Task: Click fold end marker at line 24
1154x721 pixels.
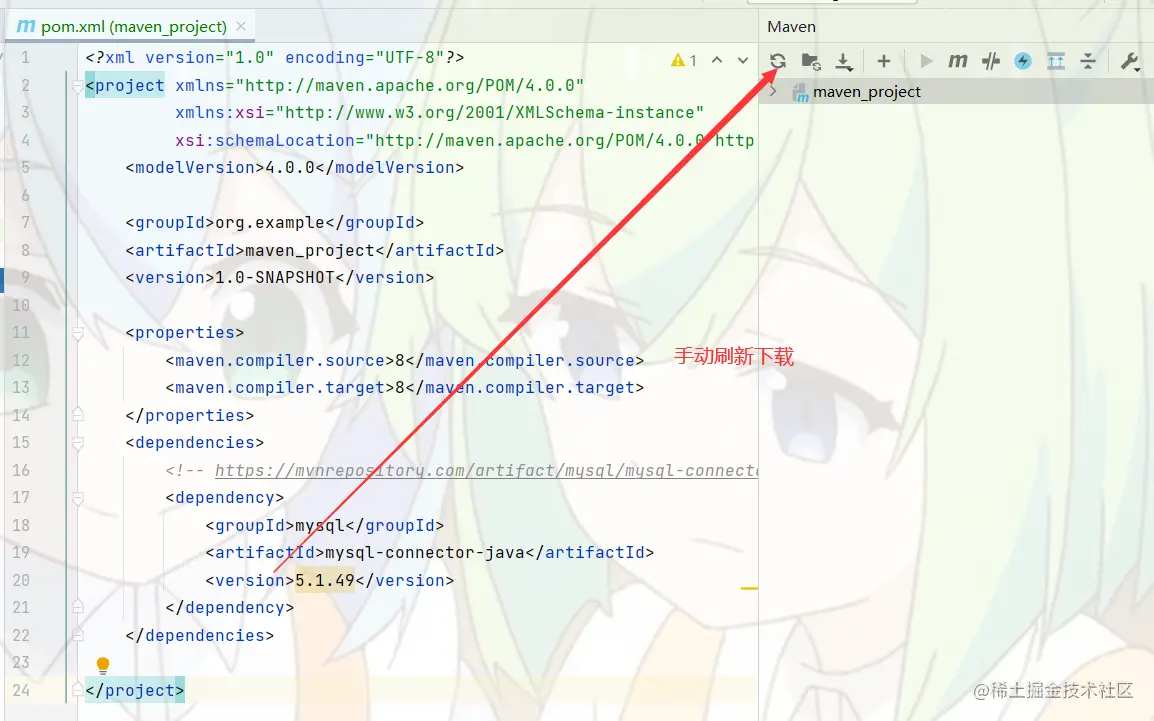Action: coord(77,690)
